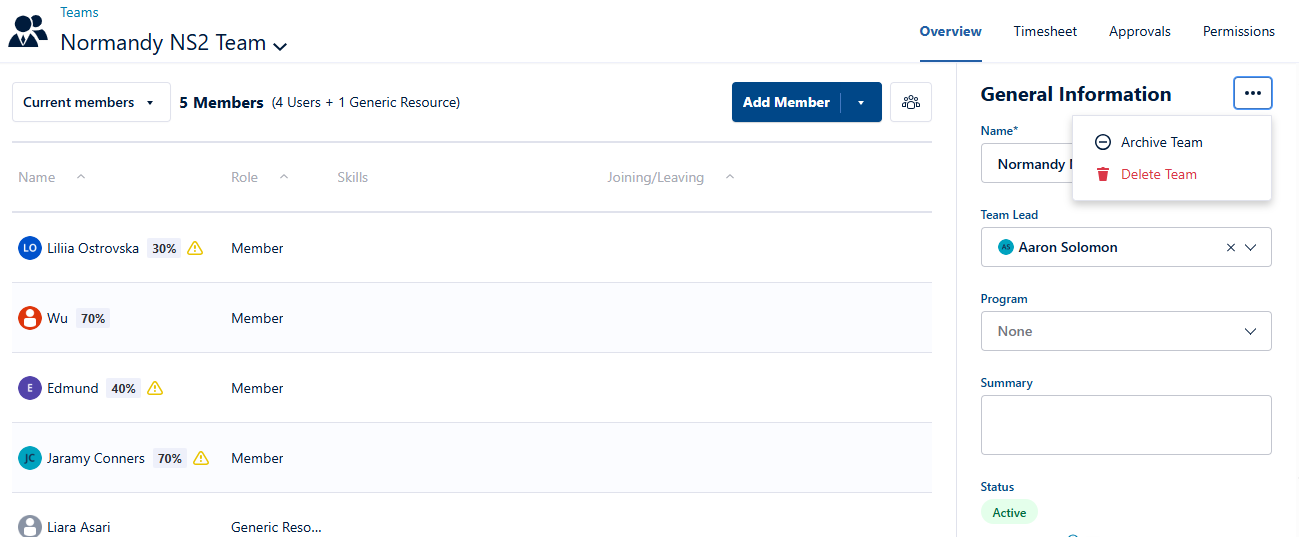Click Liliia Ostrovska's LO avatar
The image size is (1299, 537).
coord(30,248)
